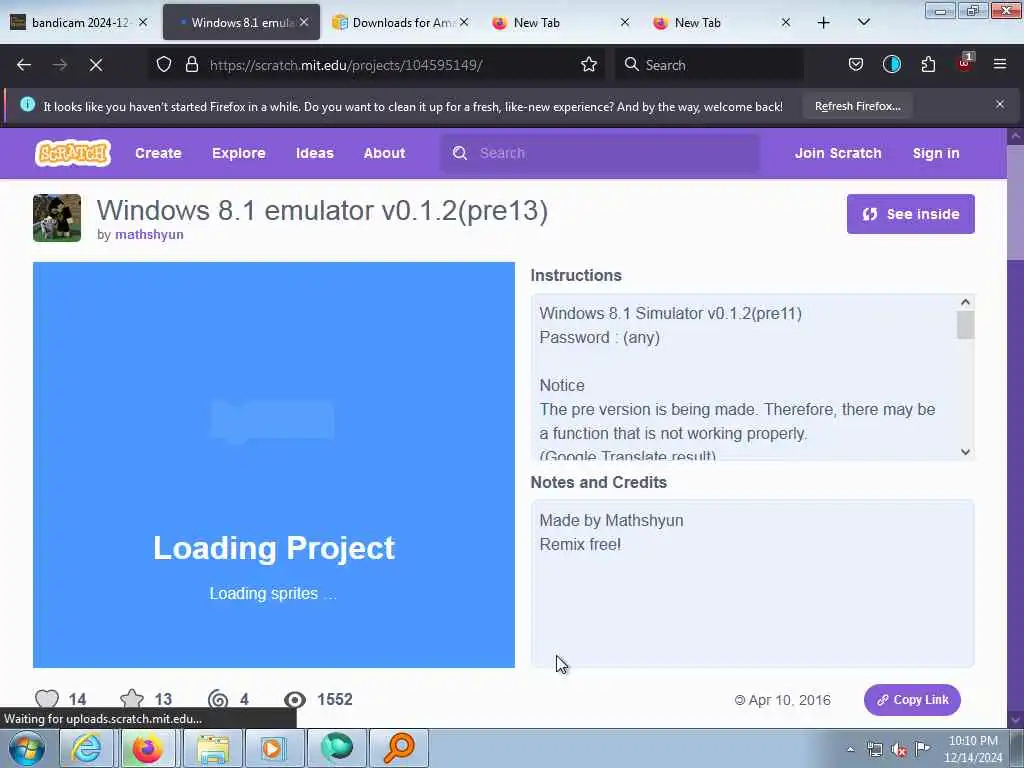Switch to the Downloads for Am tab
1024x768 pixels.
(402, 22)
